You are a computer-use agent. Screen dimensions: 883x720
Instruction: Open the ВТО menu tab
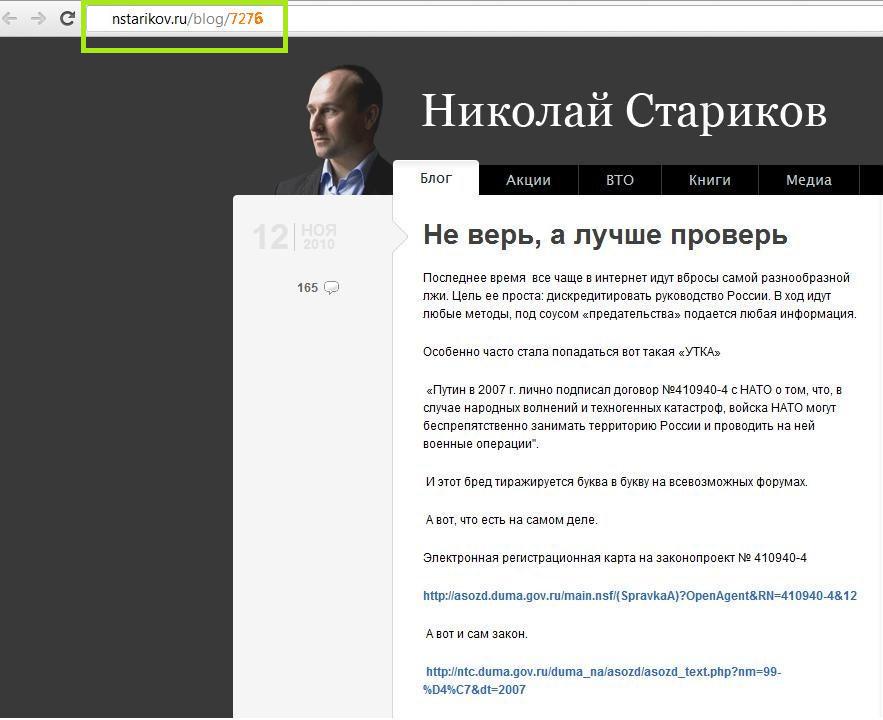[x=619, y=180]
